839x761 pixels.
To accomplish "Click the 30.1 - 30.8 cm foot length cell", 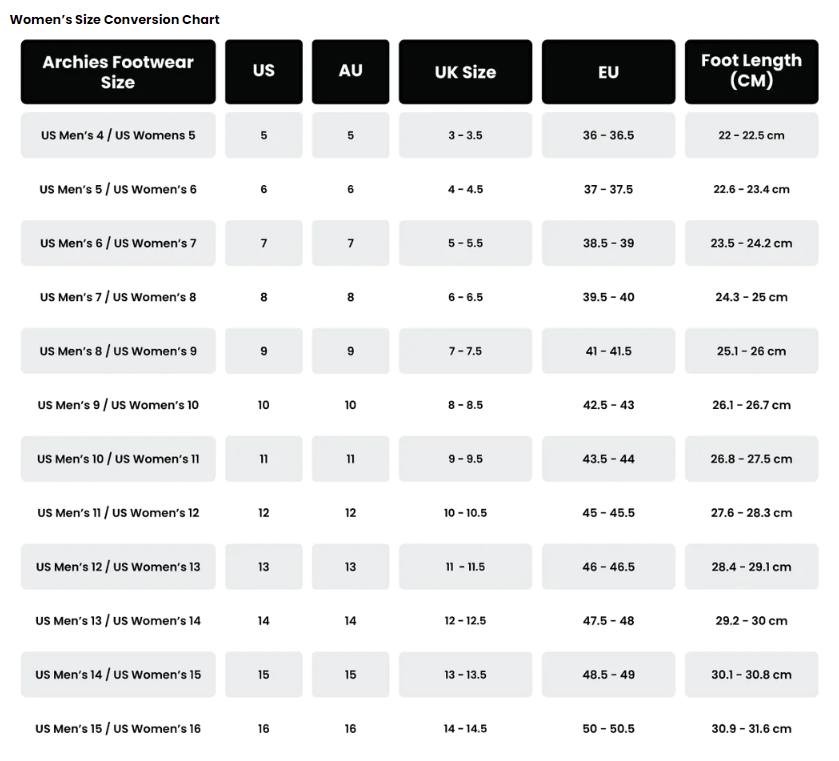I will pos(751,675).
